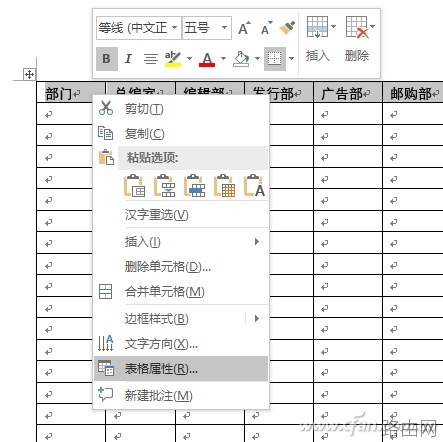Open the font name combo box
The height and width of the screenshot is (442, 443).
pyautogui.click(x=139, y=28)
